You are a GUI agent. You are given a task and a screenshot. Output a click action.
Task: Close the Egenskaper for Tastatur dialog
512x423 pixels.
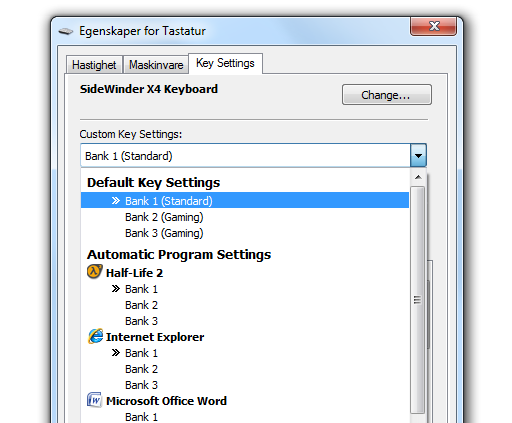[433, 26]
